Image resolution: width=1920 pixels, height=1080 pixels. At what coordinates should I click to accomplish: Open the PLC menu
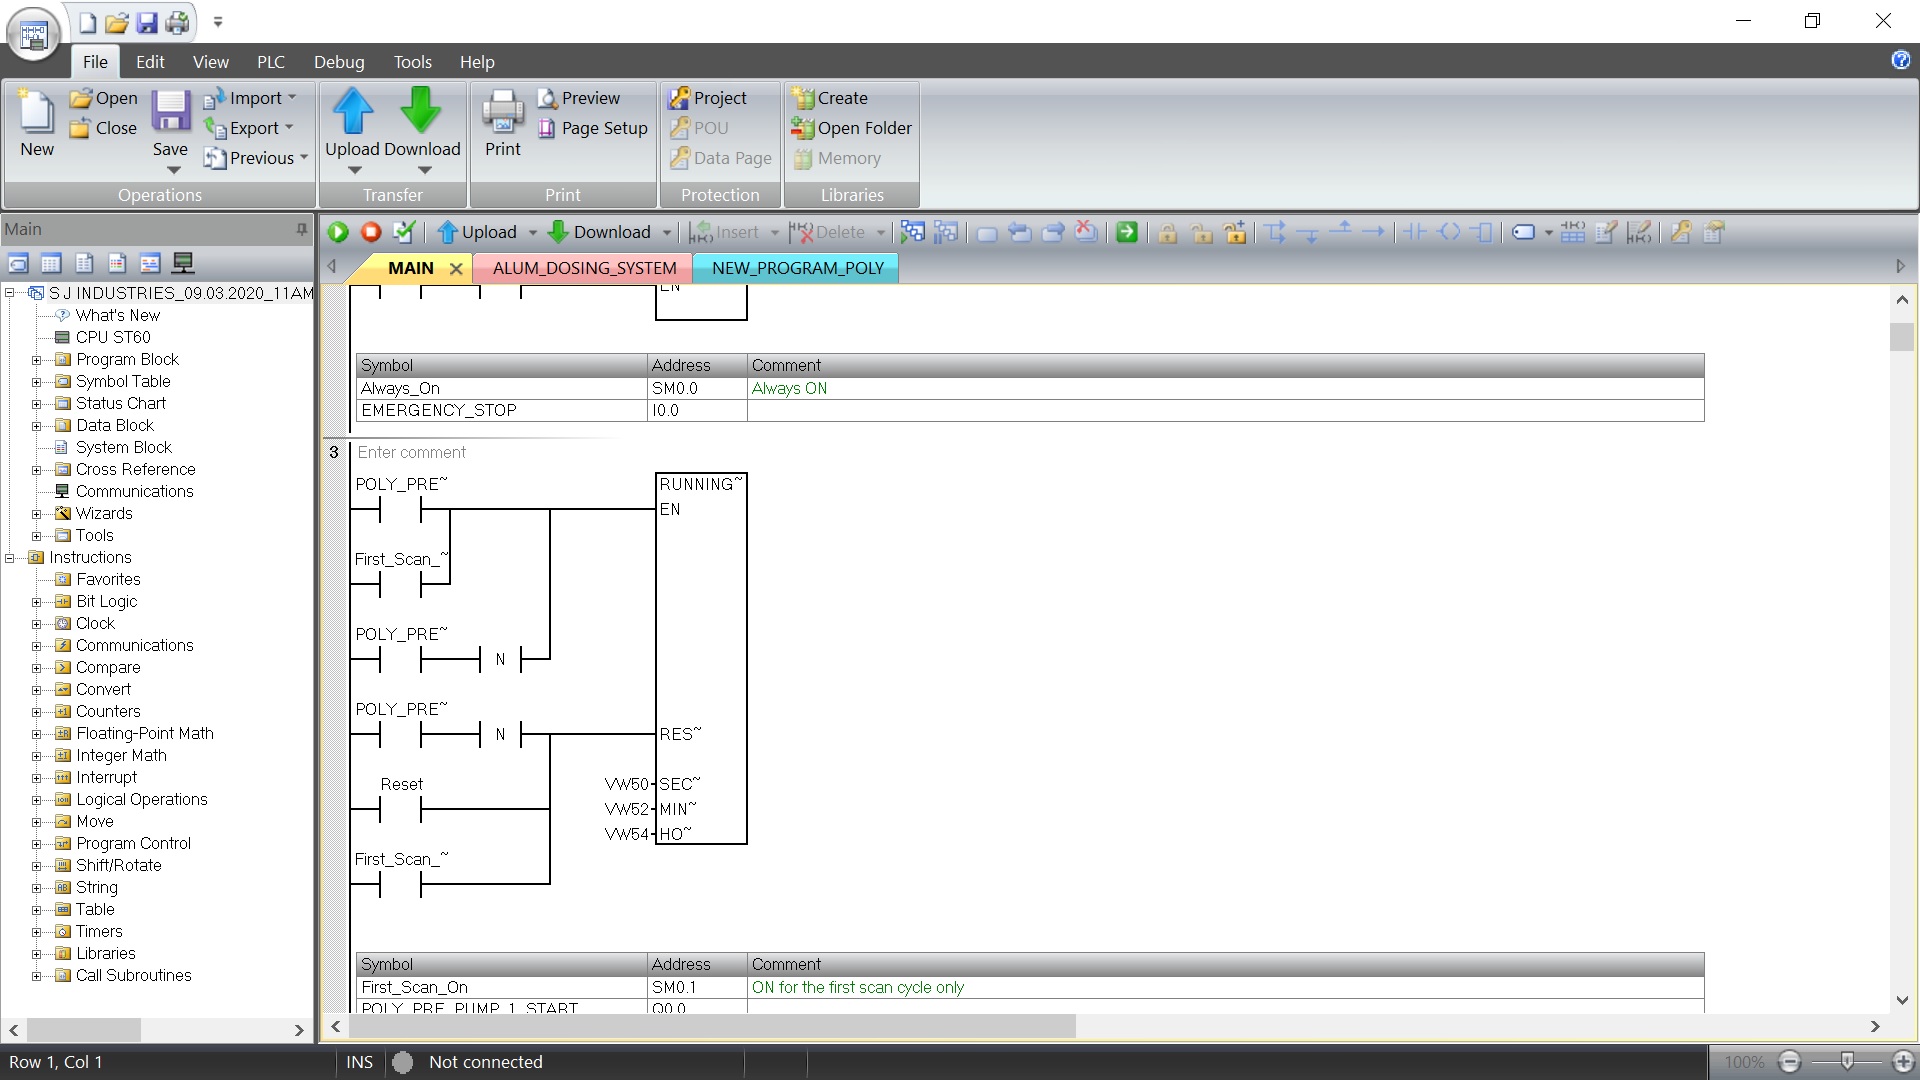click(270, 62)
